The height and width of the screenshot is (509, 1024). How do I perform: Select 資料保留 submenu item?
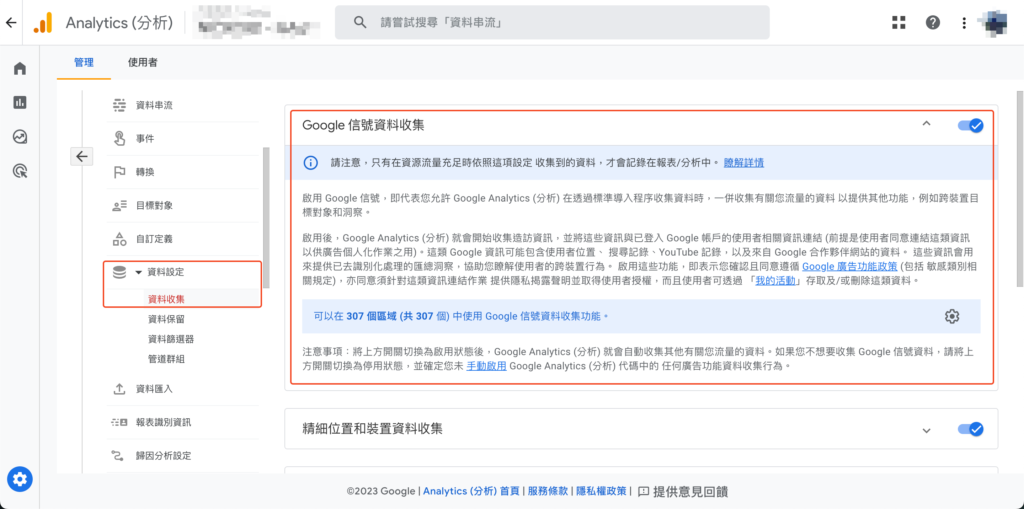[x=167, y=319]
